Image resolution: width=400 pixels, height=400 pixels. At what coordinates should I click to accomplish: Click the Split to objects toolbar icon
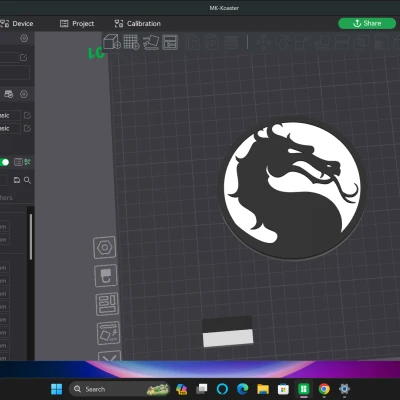coord(192,43)
